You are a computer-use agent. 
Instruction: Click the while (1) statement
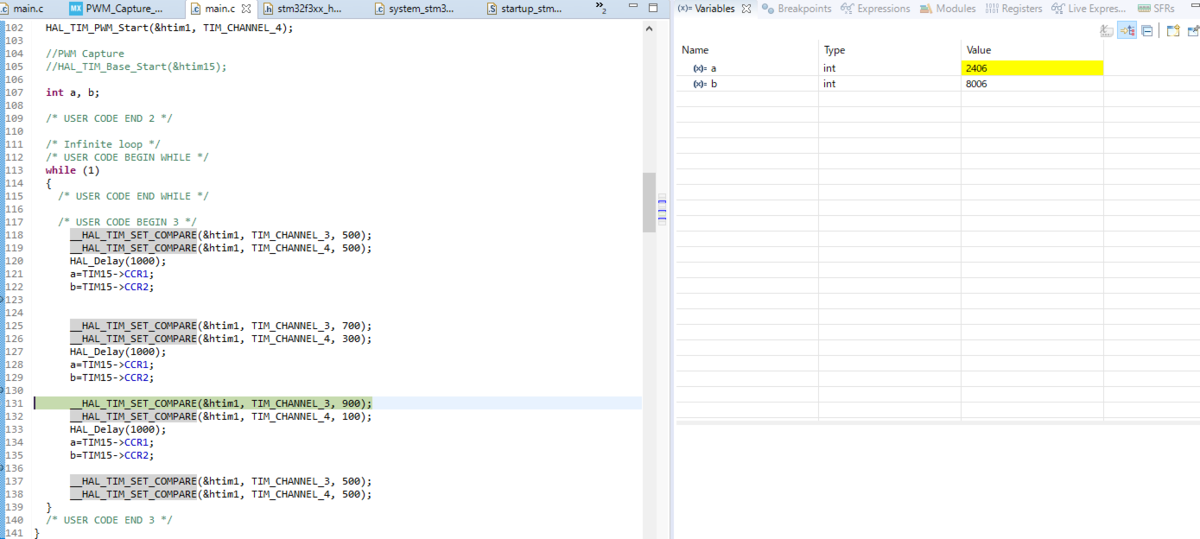point(72,170)
